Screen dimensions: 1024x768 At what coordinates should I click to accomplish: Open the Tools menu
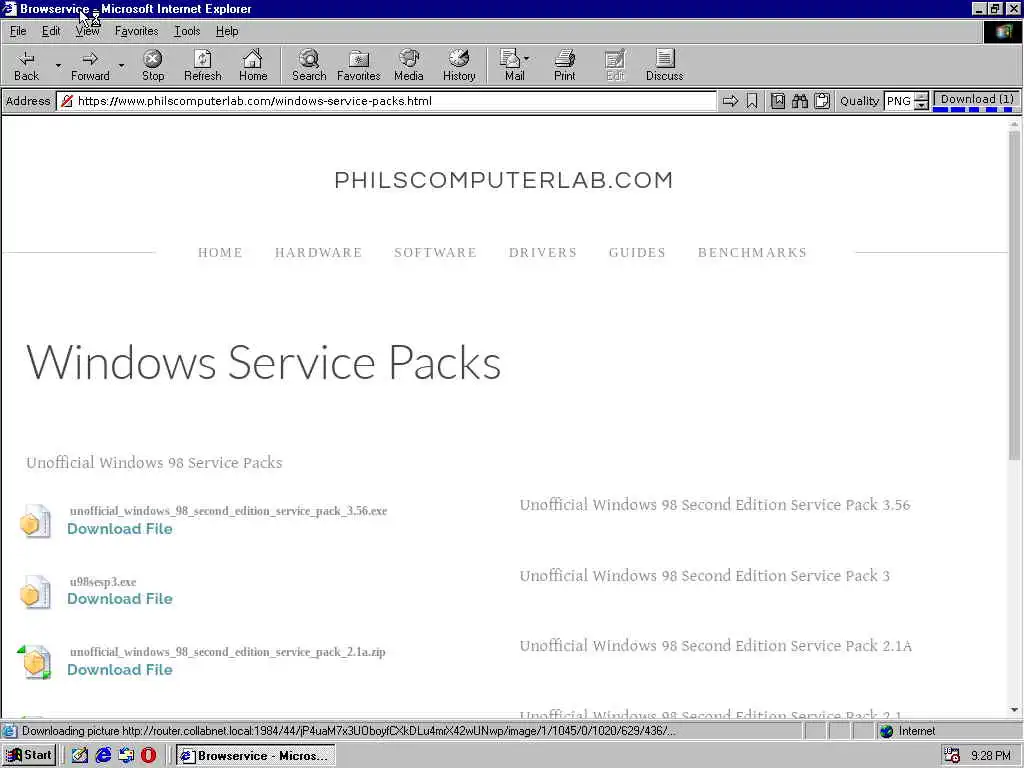187,31
